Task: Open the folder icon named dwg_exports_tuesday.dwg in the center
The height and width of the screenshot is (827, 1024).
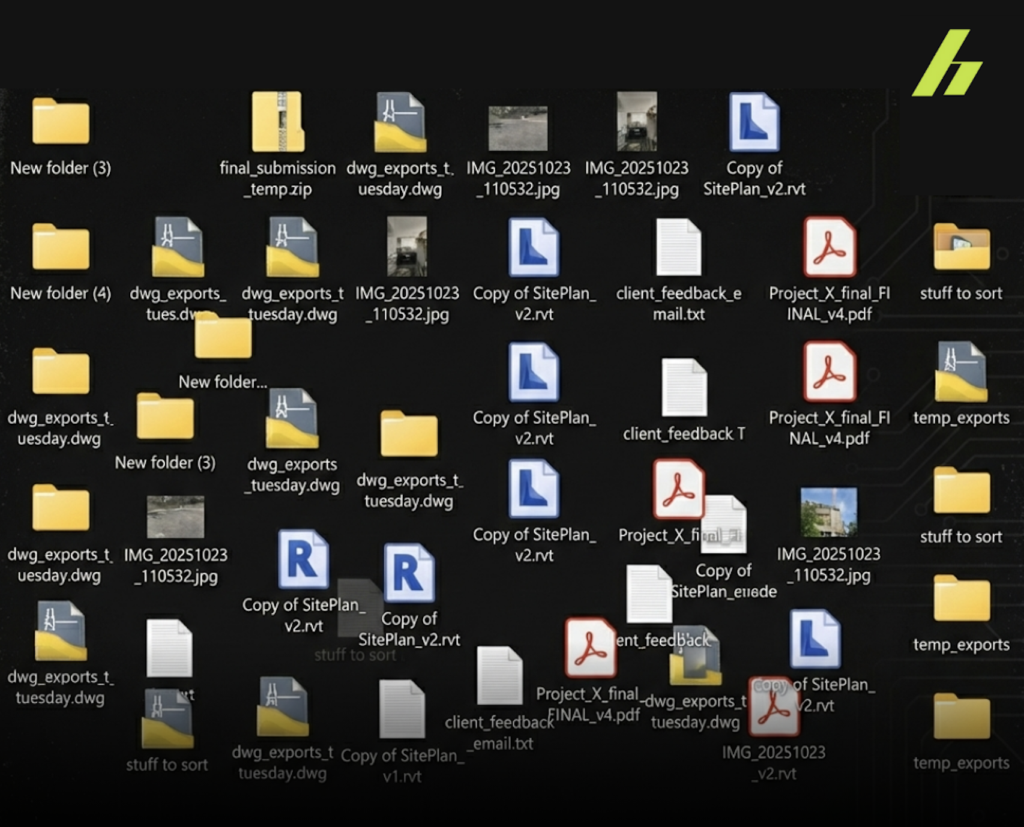Action: pyautogui.click(x=409, y=435)
